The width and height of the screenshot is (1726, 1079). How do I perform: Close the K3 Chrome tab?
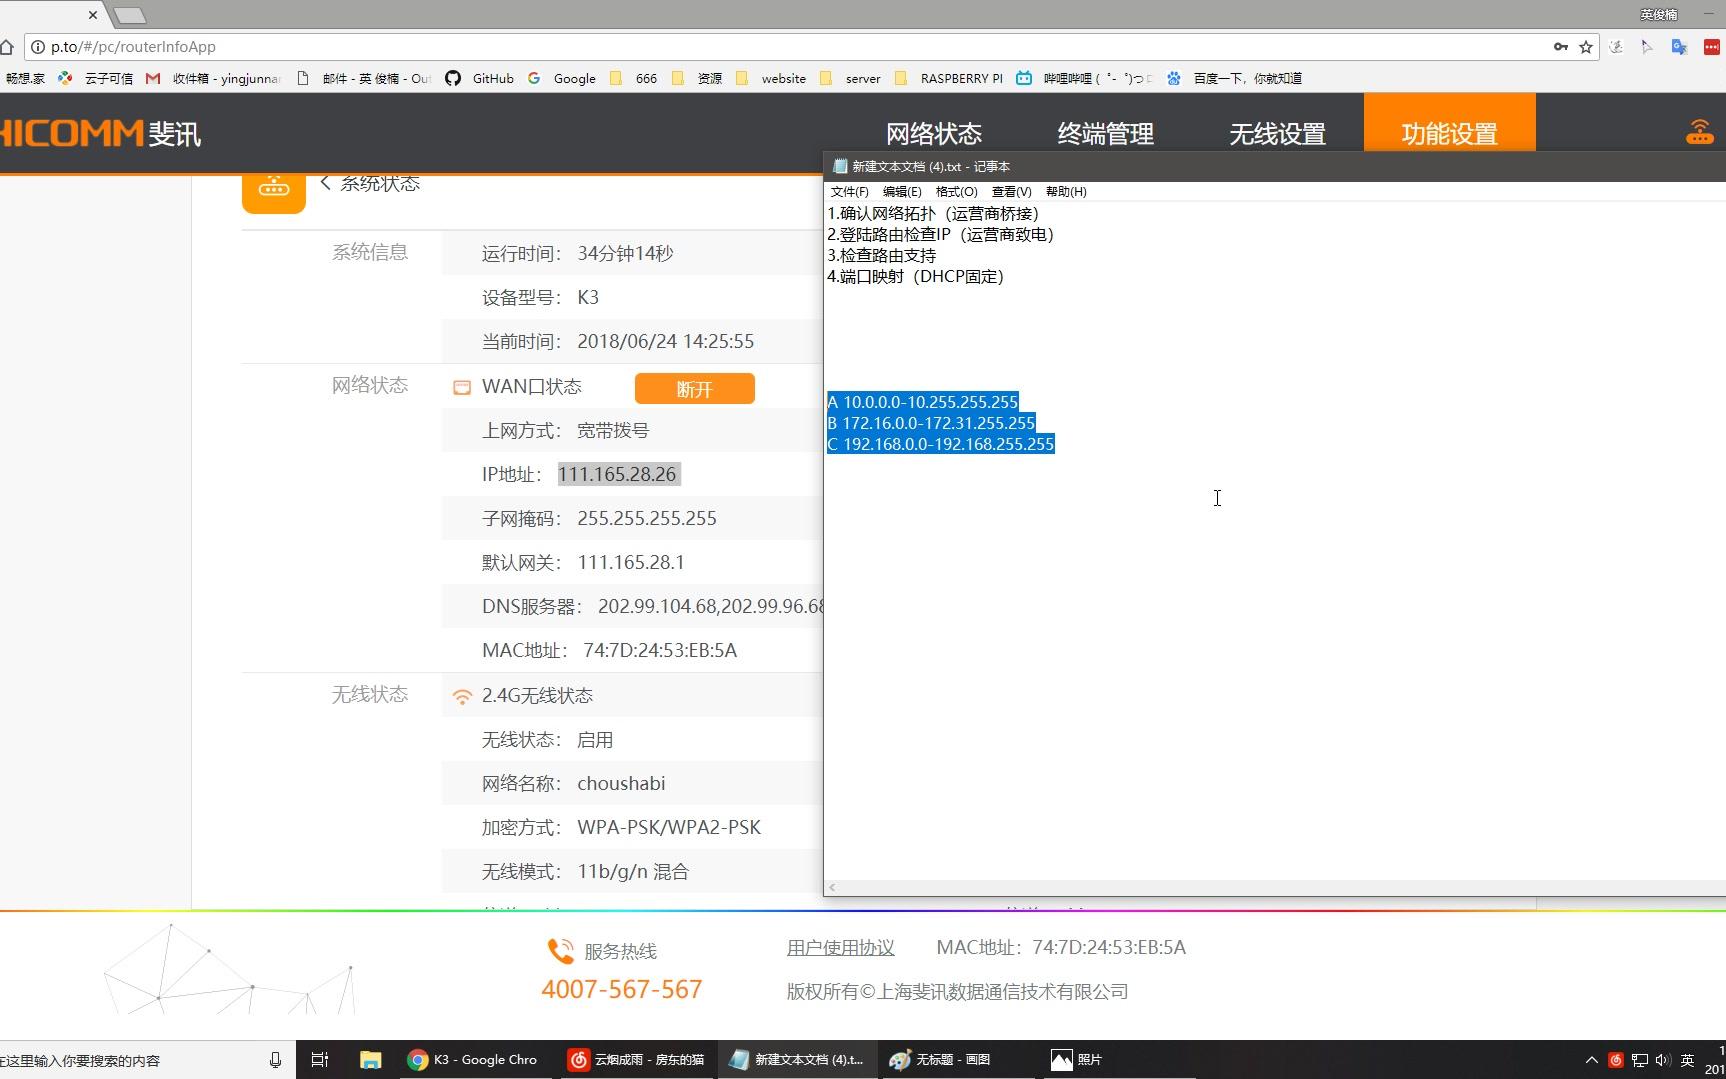pos(93,15)
